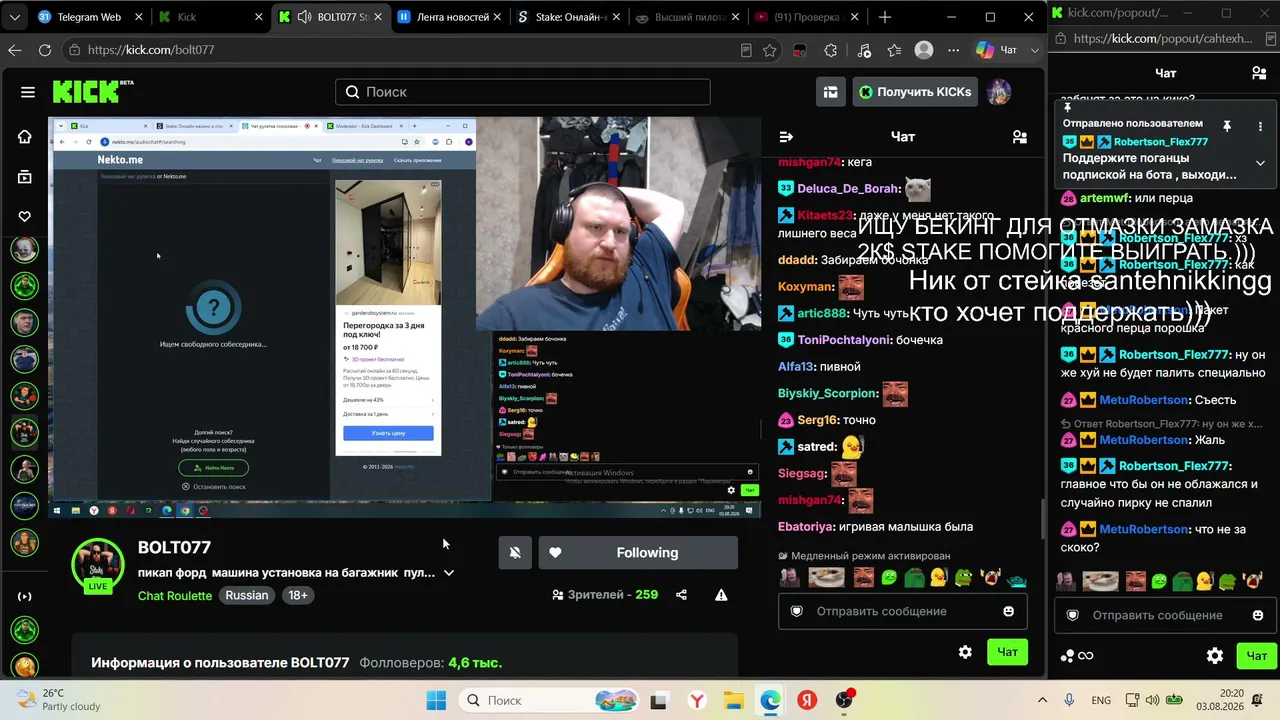The height and width of the screenshot is (720, 1280).
Task: Click the browser address bar URL
Action: point(151,50)
